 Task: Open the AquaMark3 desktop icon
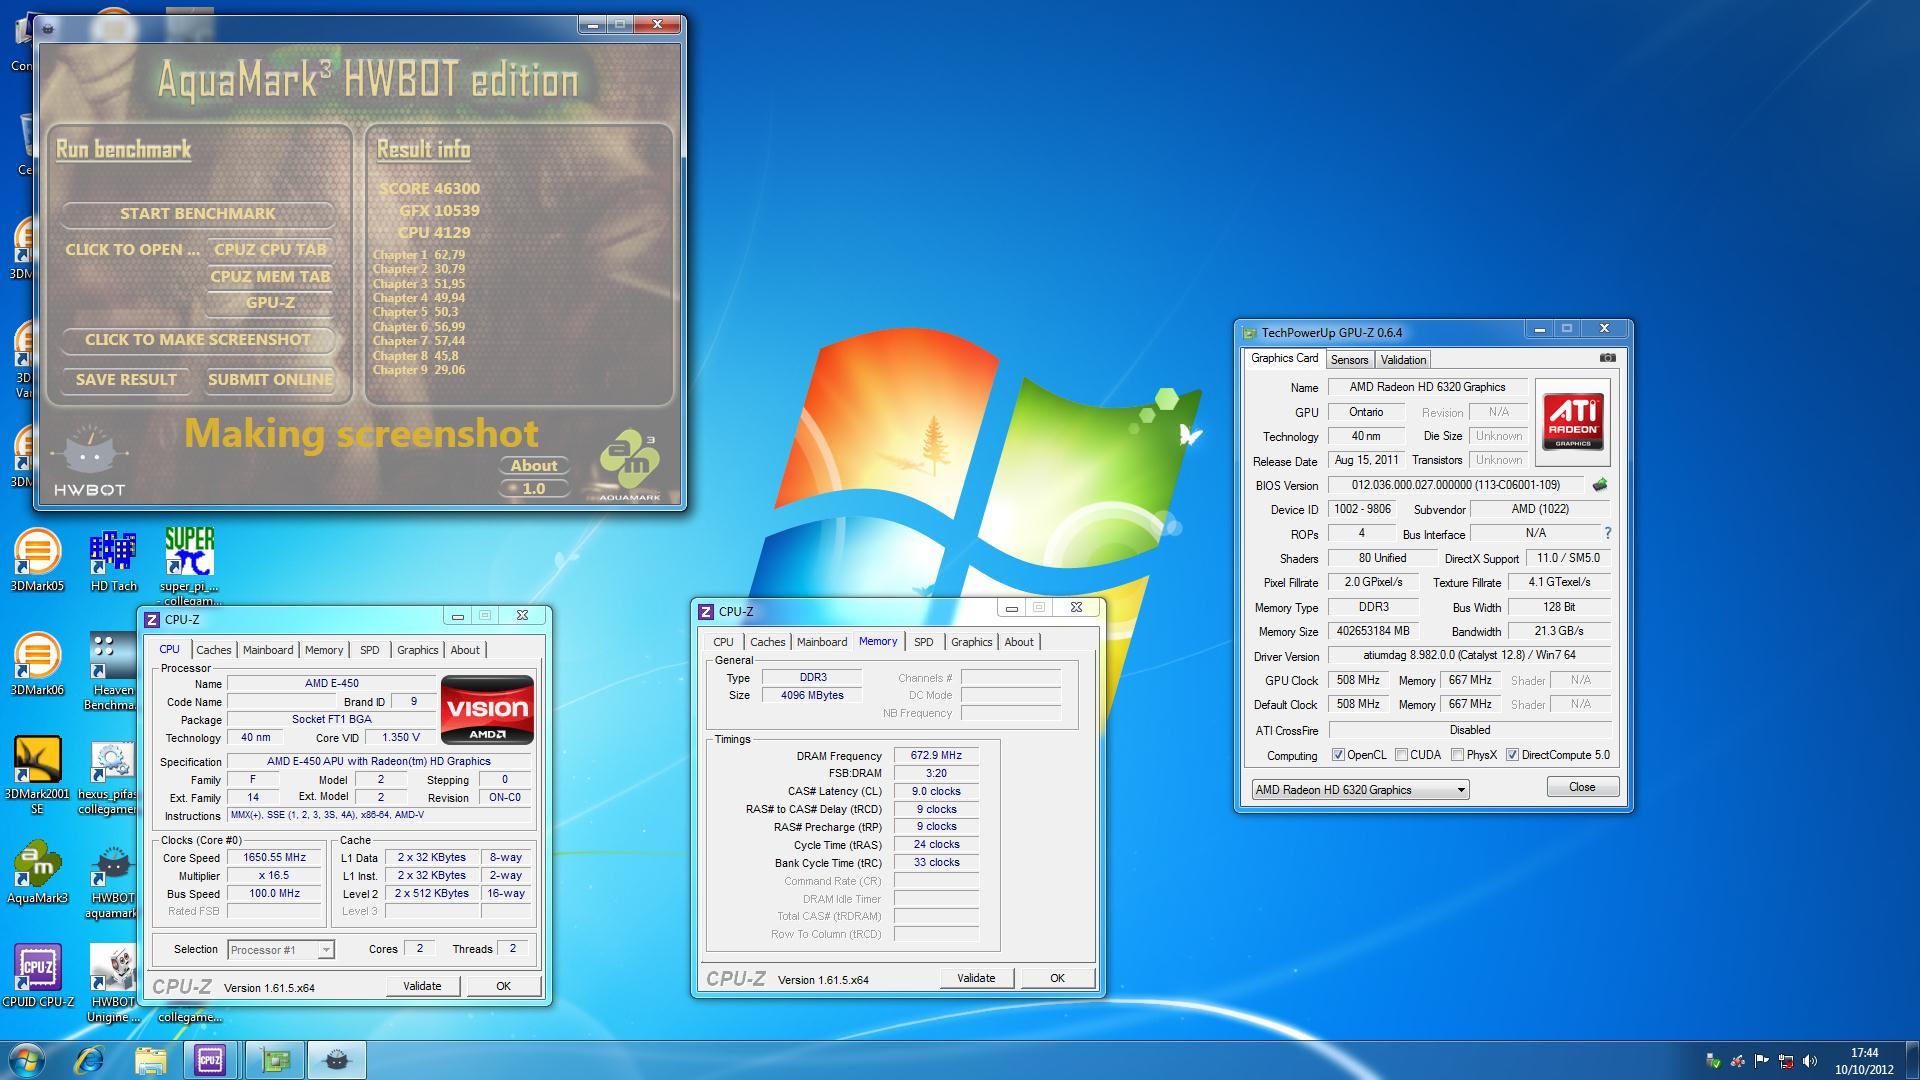click(x=37, y=872)
